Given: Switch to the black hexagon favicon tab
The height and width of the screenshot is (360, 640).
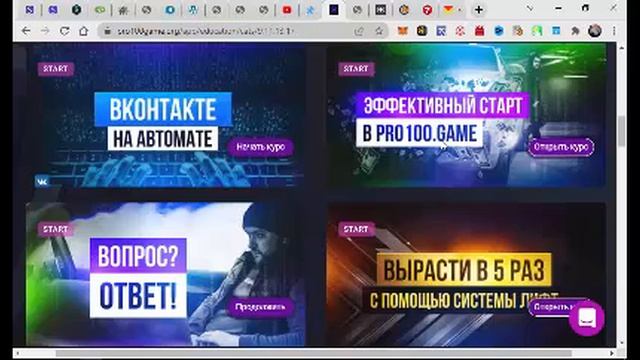Looking at the screenshot, I should coord(76,10).
